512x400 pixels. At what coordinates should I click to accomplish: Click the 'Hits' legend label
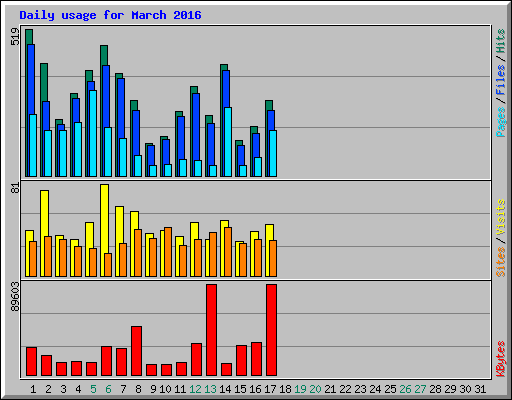click(500, 41)
